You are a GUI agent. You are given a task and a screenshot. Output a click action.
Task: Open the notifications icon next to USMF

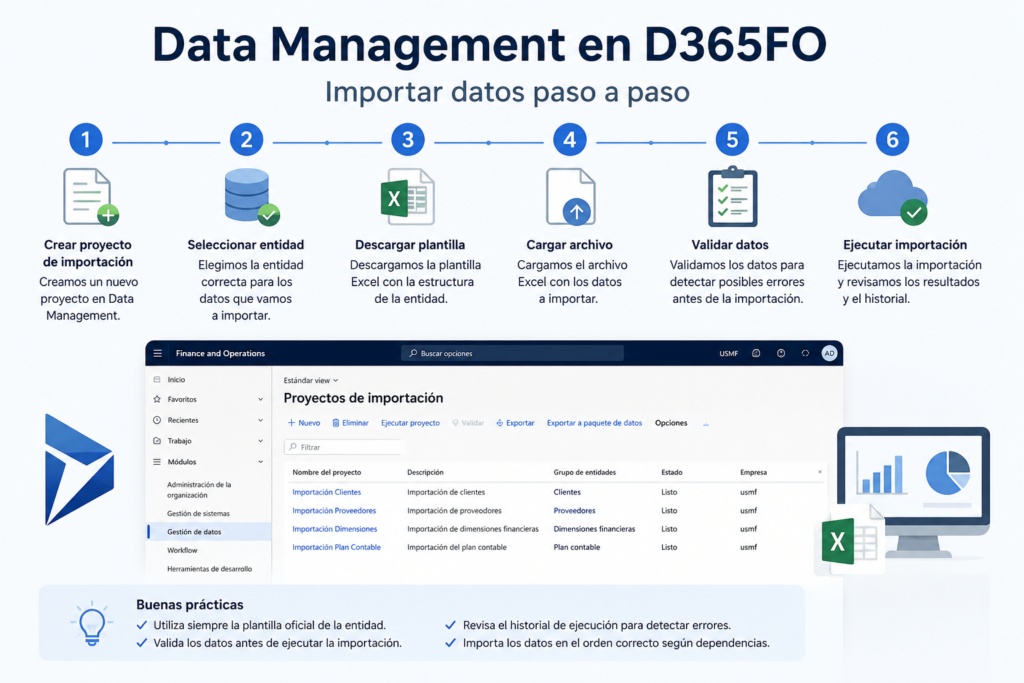click(756, 353)
